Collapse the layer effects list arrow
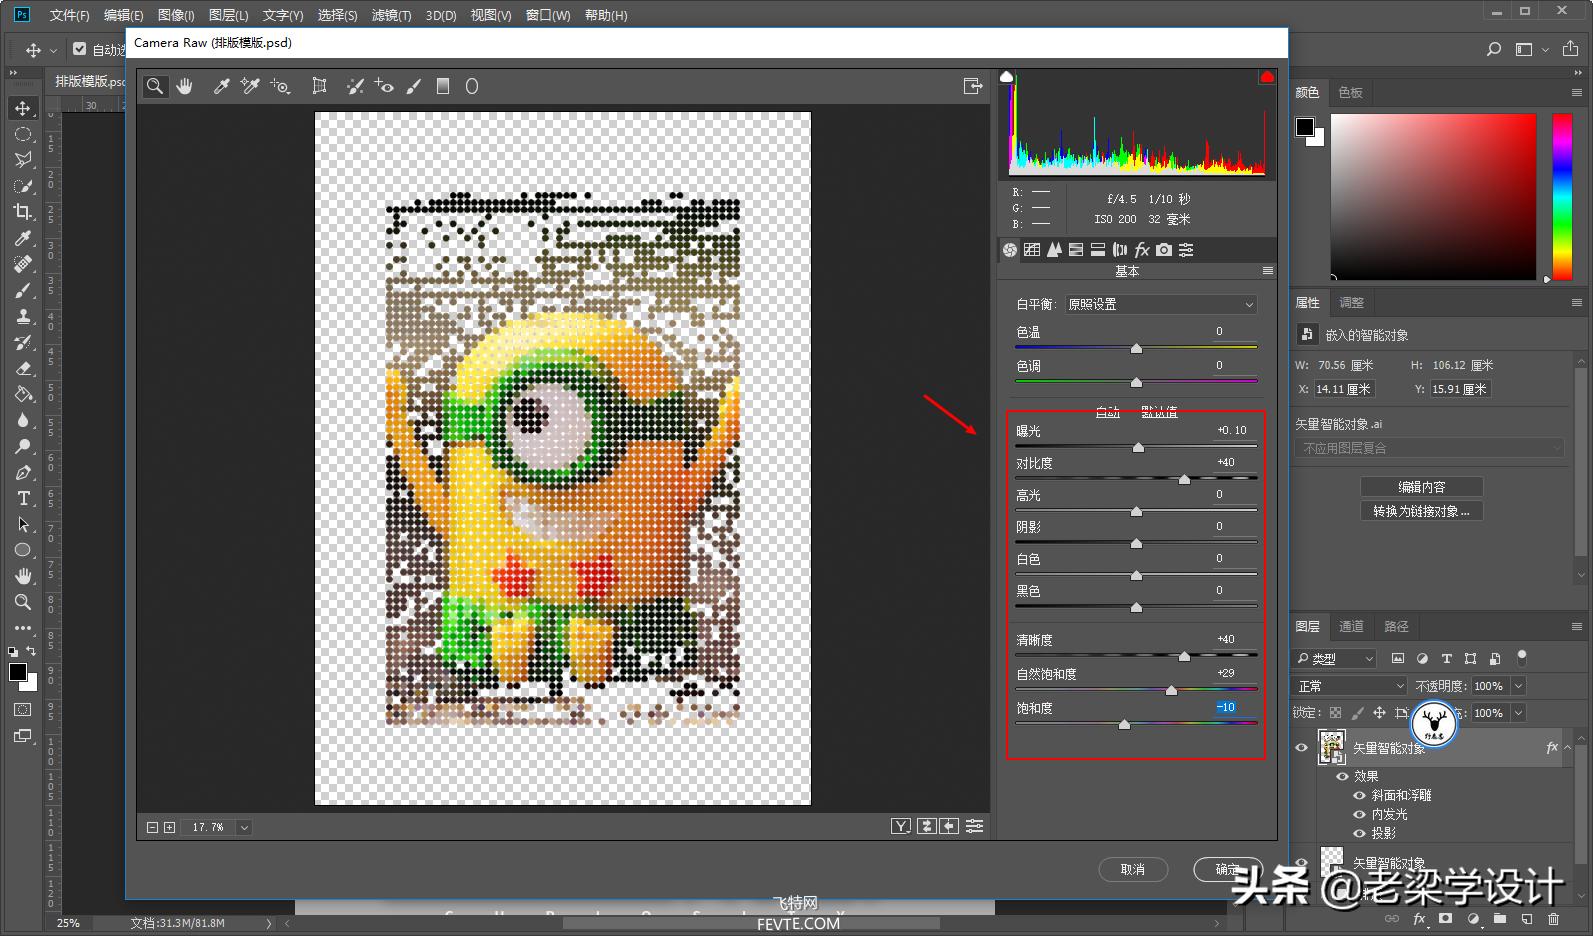 (x=1568, y=747)
